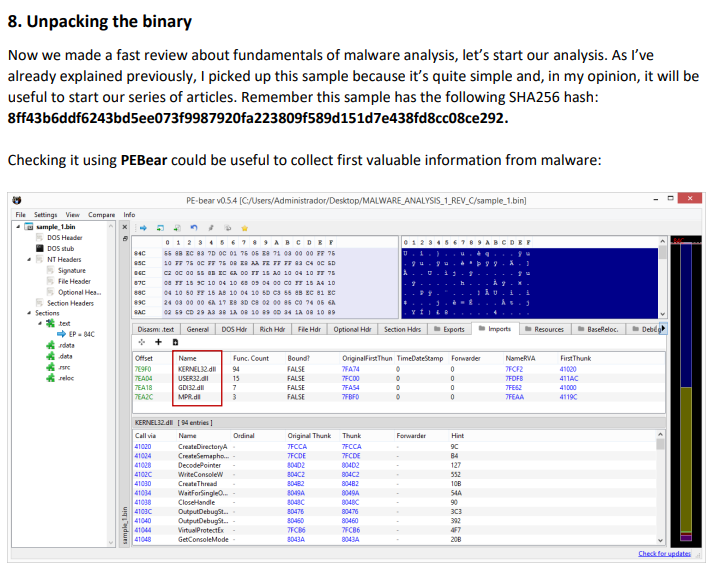Click the functions list scrollbar down arrow
714x568 pixels.
(660, 540)
